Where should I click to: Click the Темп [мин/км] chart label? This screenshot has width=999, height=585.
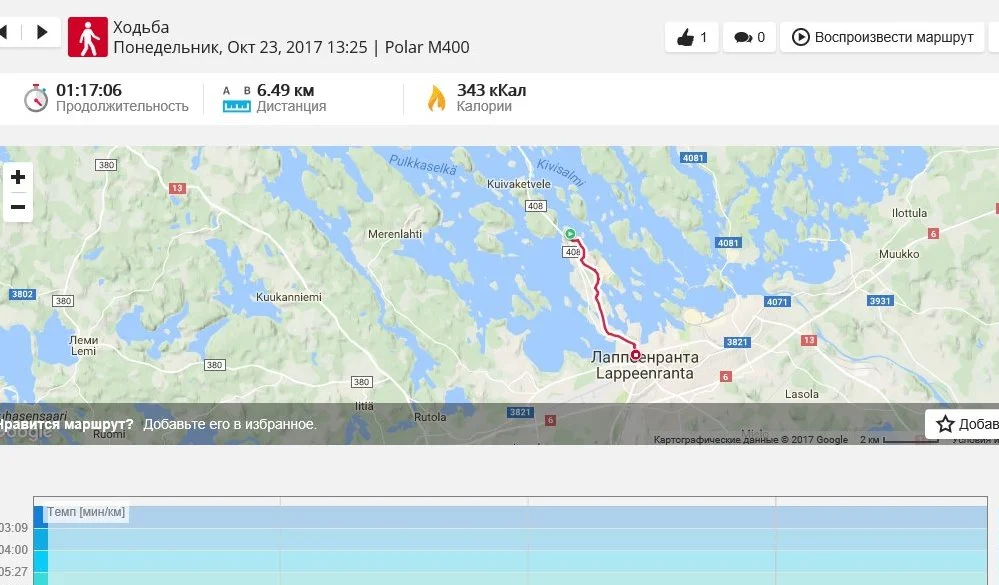(x=86, y=512)
